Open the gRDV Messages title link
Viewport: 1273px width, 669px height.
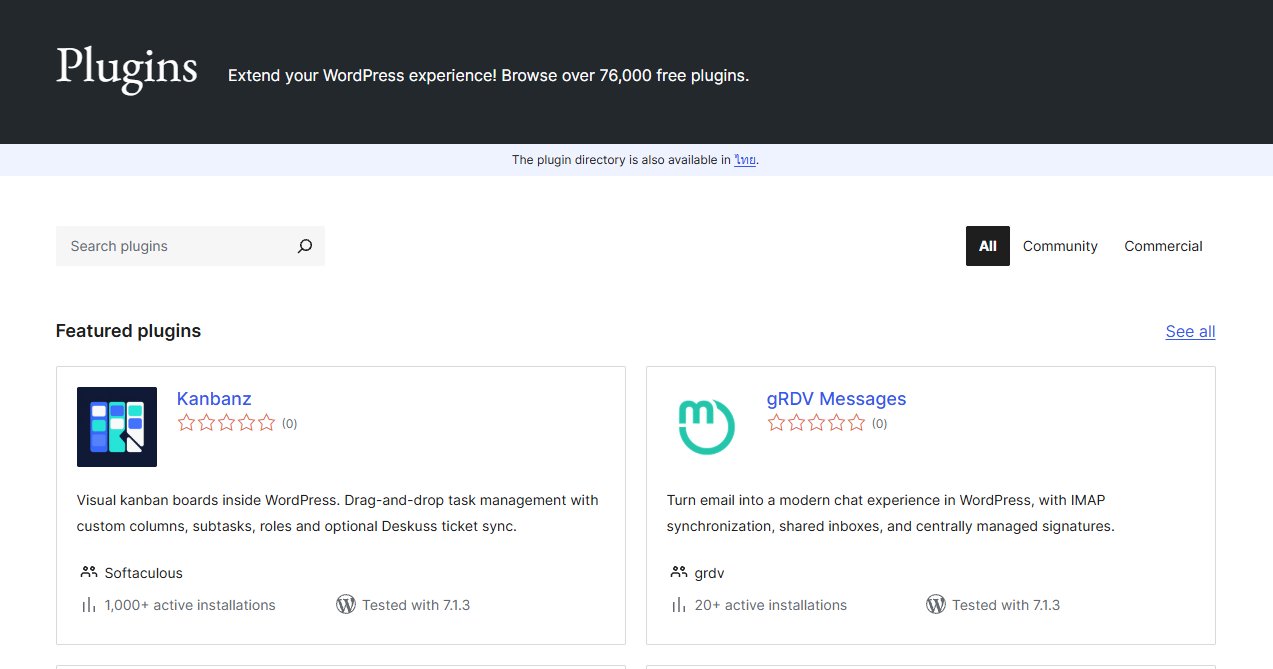tap(836, 399)
